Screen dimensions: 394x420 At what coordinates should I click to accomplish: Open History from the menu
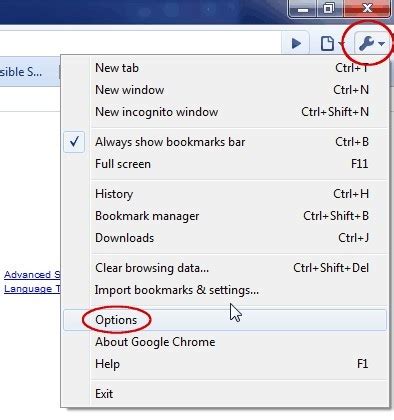pyautogui.click(x=225, y=194)
